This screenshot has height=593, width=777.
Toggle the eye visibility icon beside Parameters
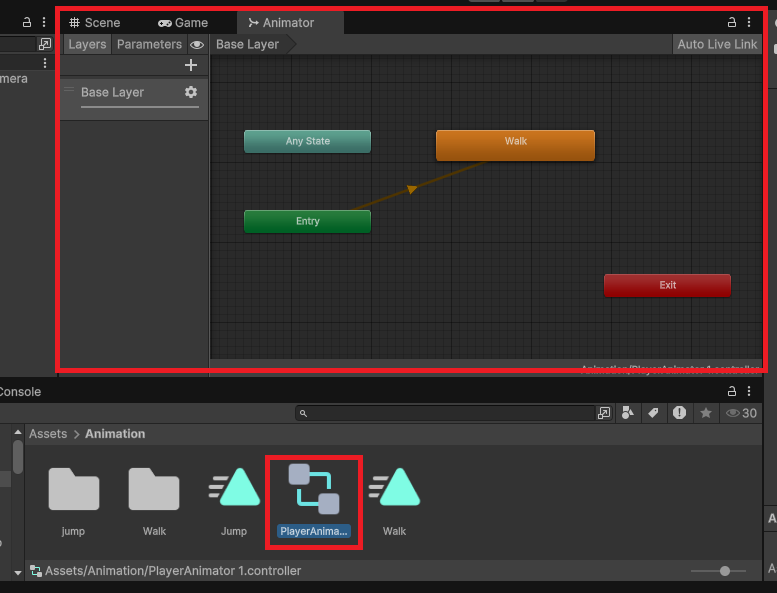pyautogui.click(x=197, y=45)
